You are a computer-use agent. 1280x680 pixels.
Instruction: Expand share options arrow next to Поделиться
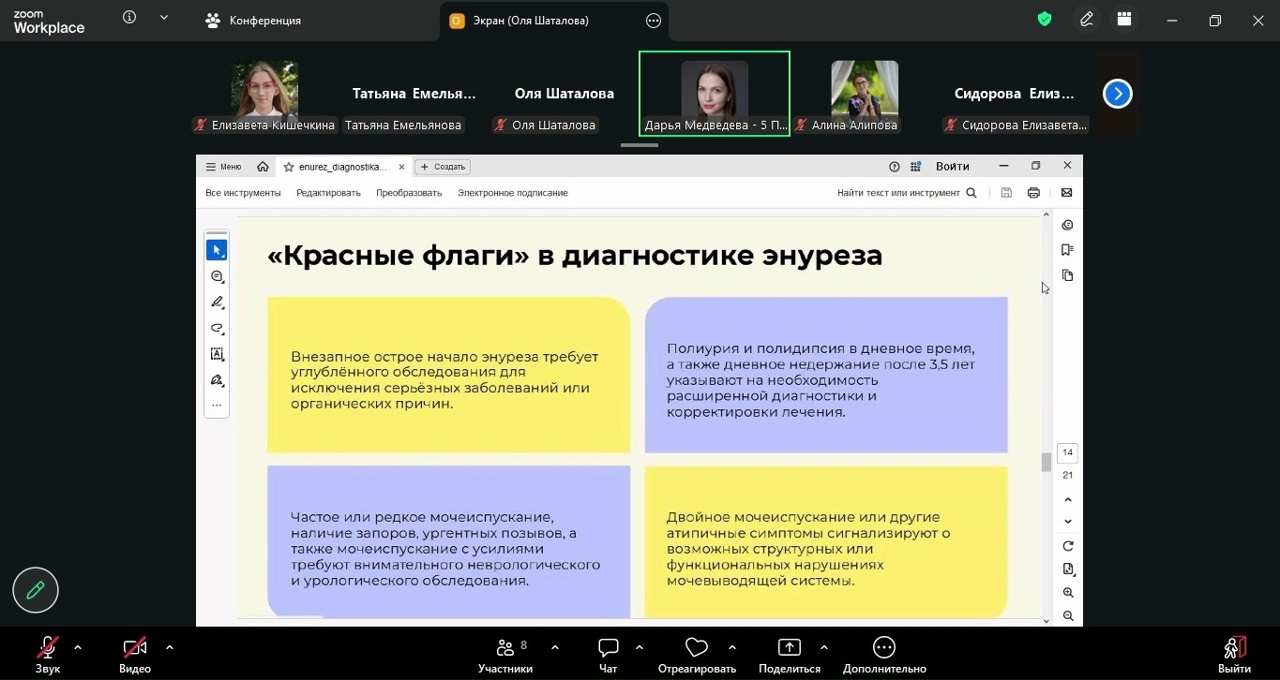coord(824,647)
